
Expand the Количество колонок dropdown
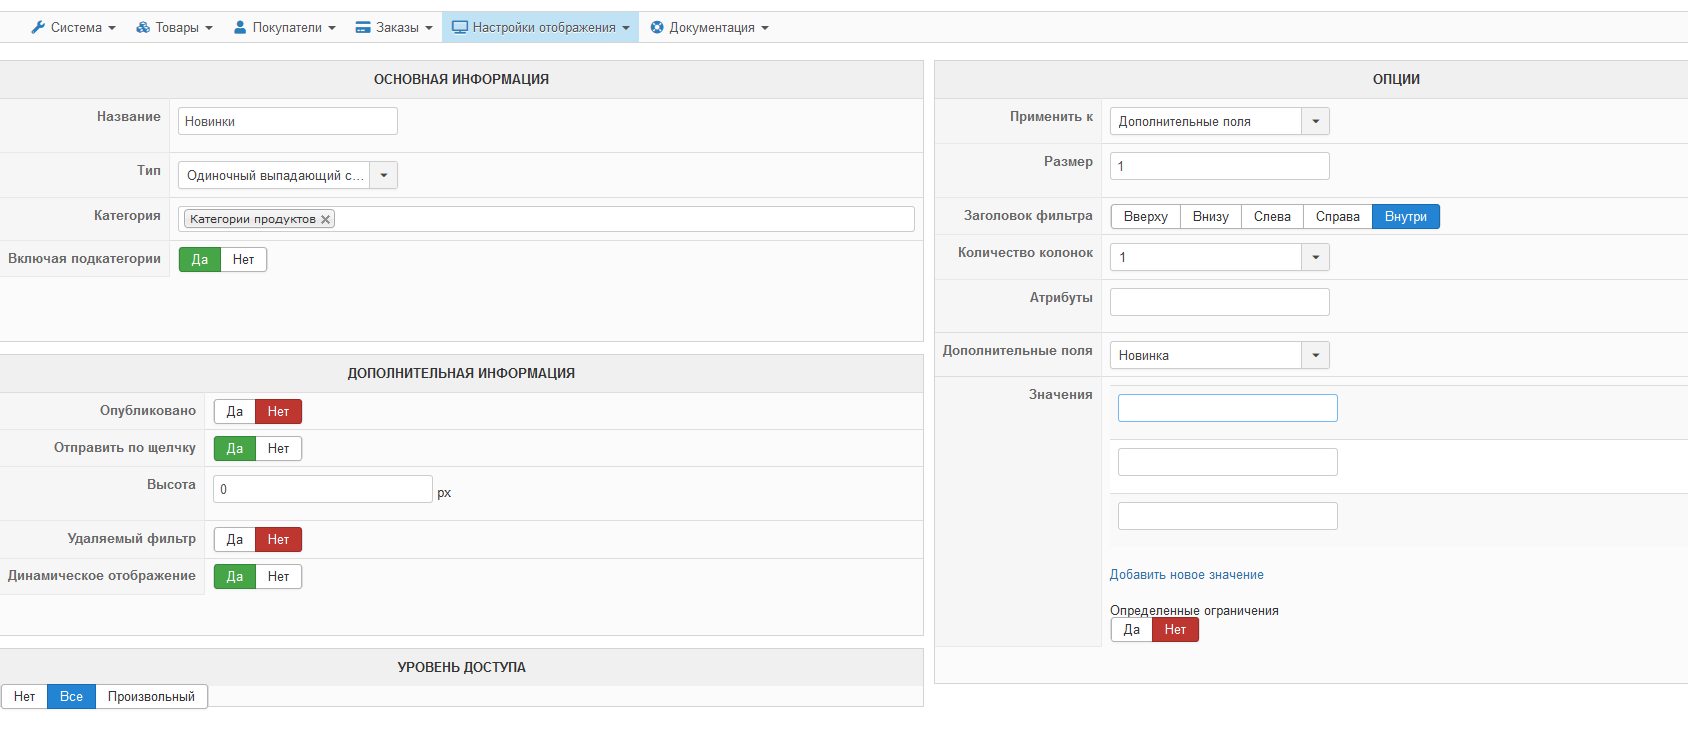(1315, 258)
